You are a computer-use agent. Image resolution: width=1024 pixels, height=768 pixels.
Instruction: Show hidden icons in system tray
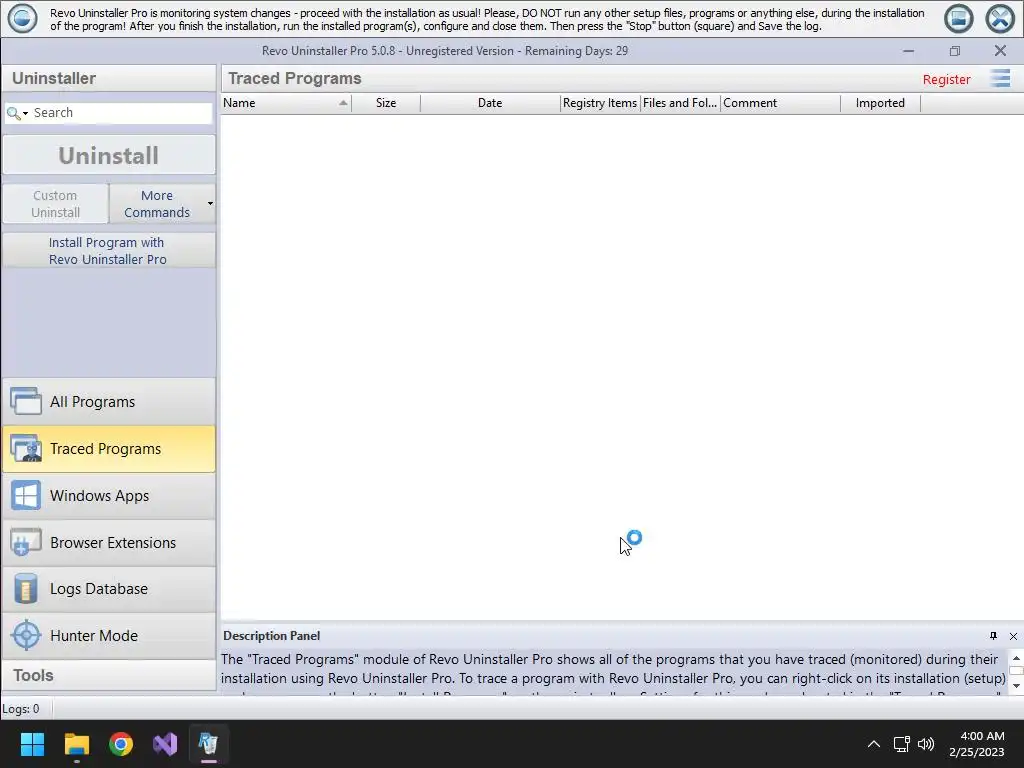coord(873,744)
